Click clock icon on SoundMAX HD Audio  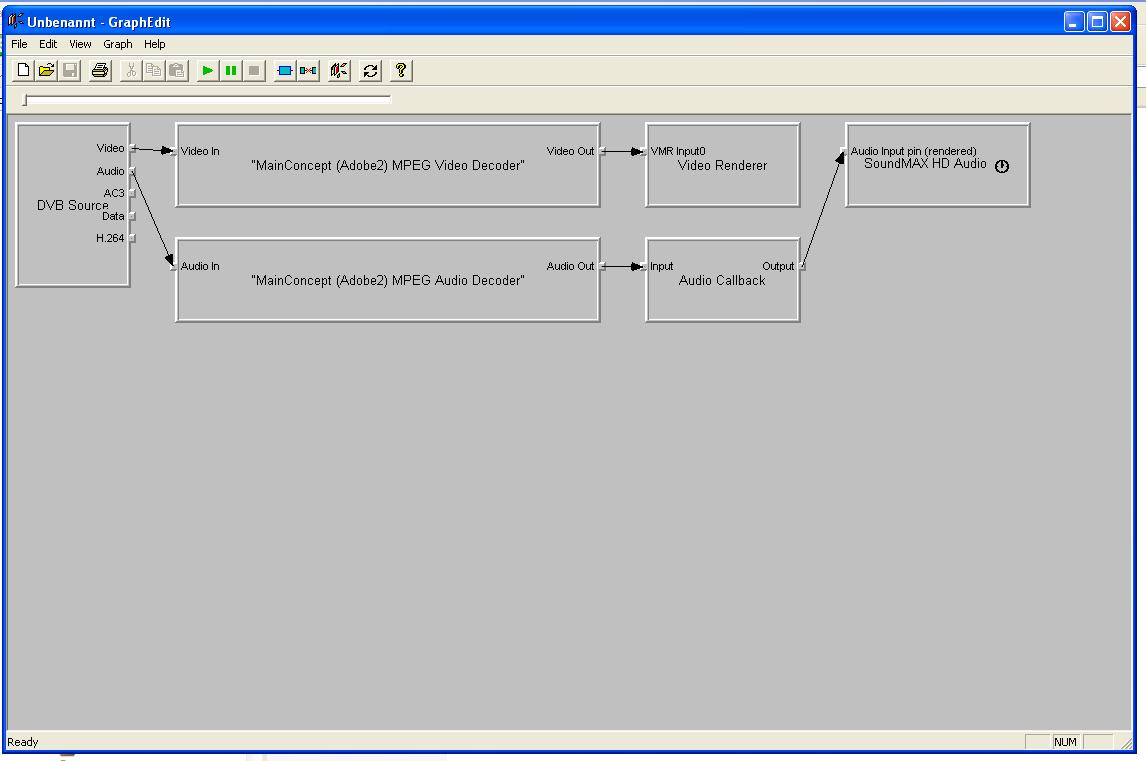(x=1002, y=167)
